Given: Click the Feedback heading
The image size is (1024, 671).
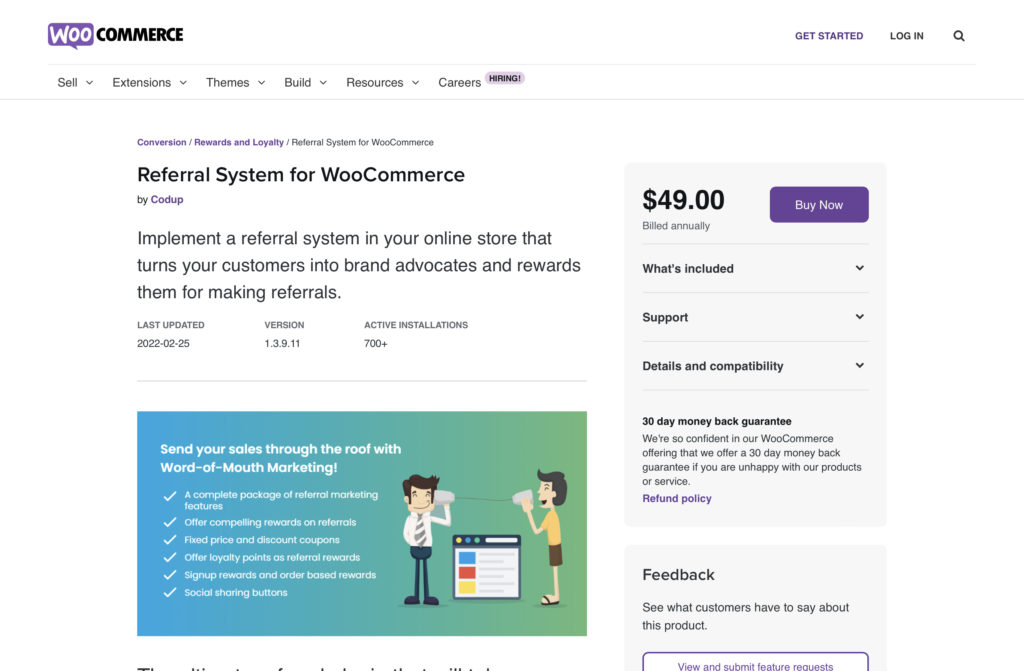Looking at the screenshot, I should click(x=679, y=575).
